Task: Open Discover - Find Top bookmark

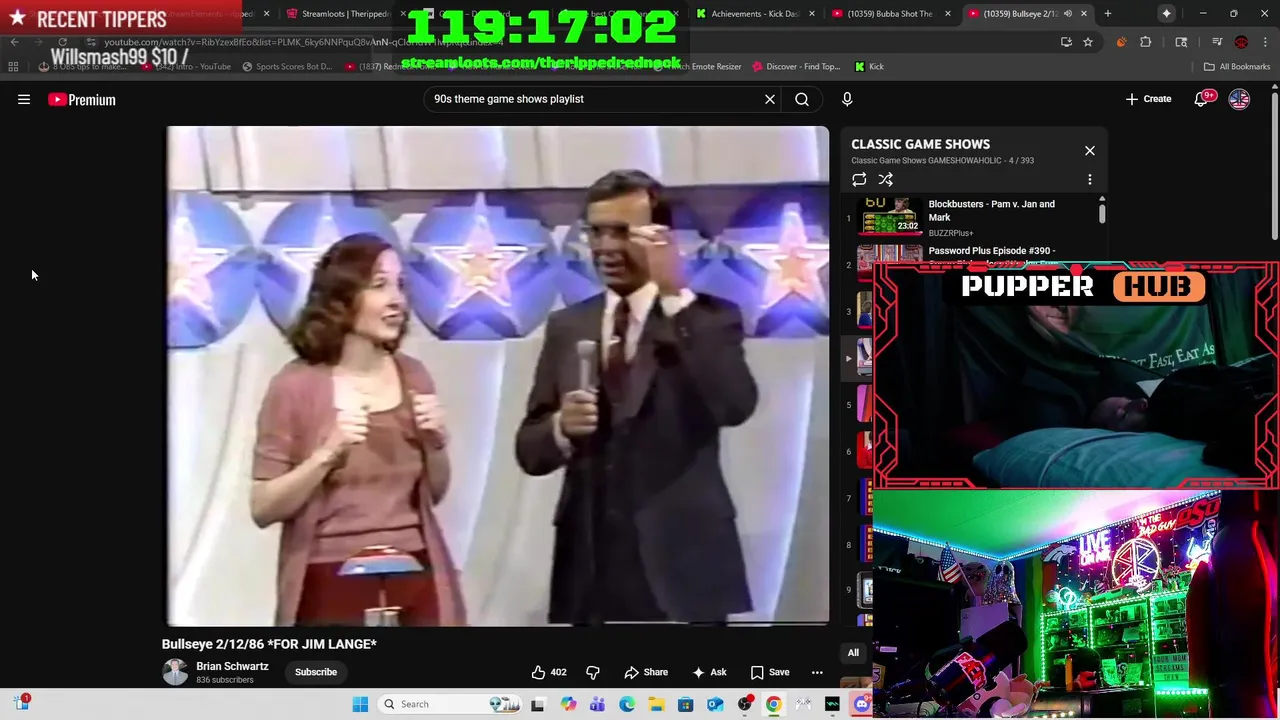Action: tap(796, 67)
